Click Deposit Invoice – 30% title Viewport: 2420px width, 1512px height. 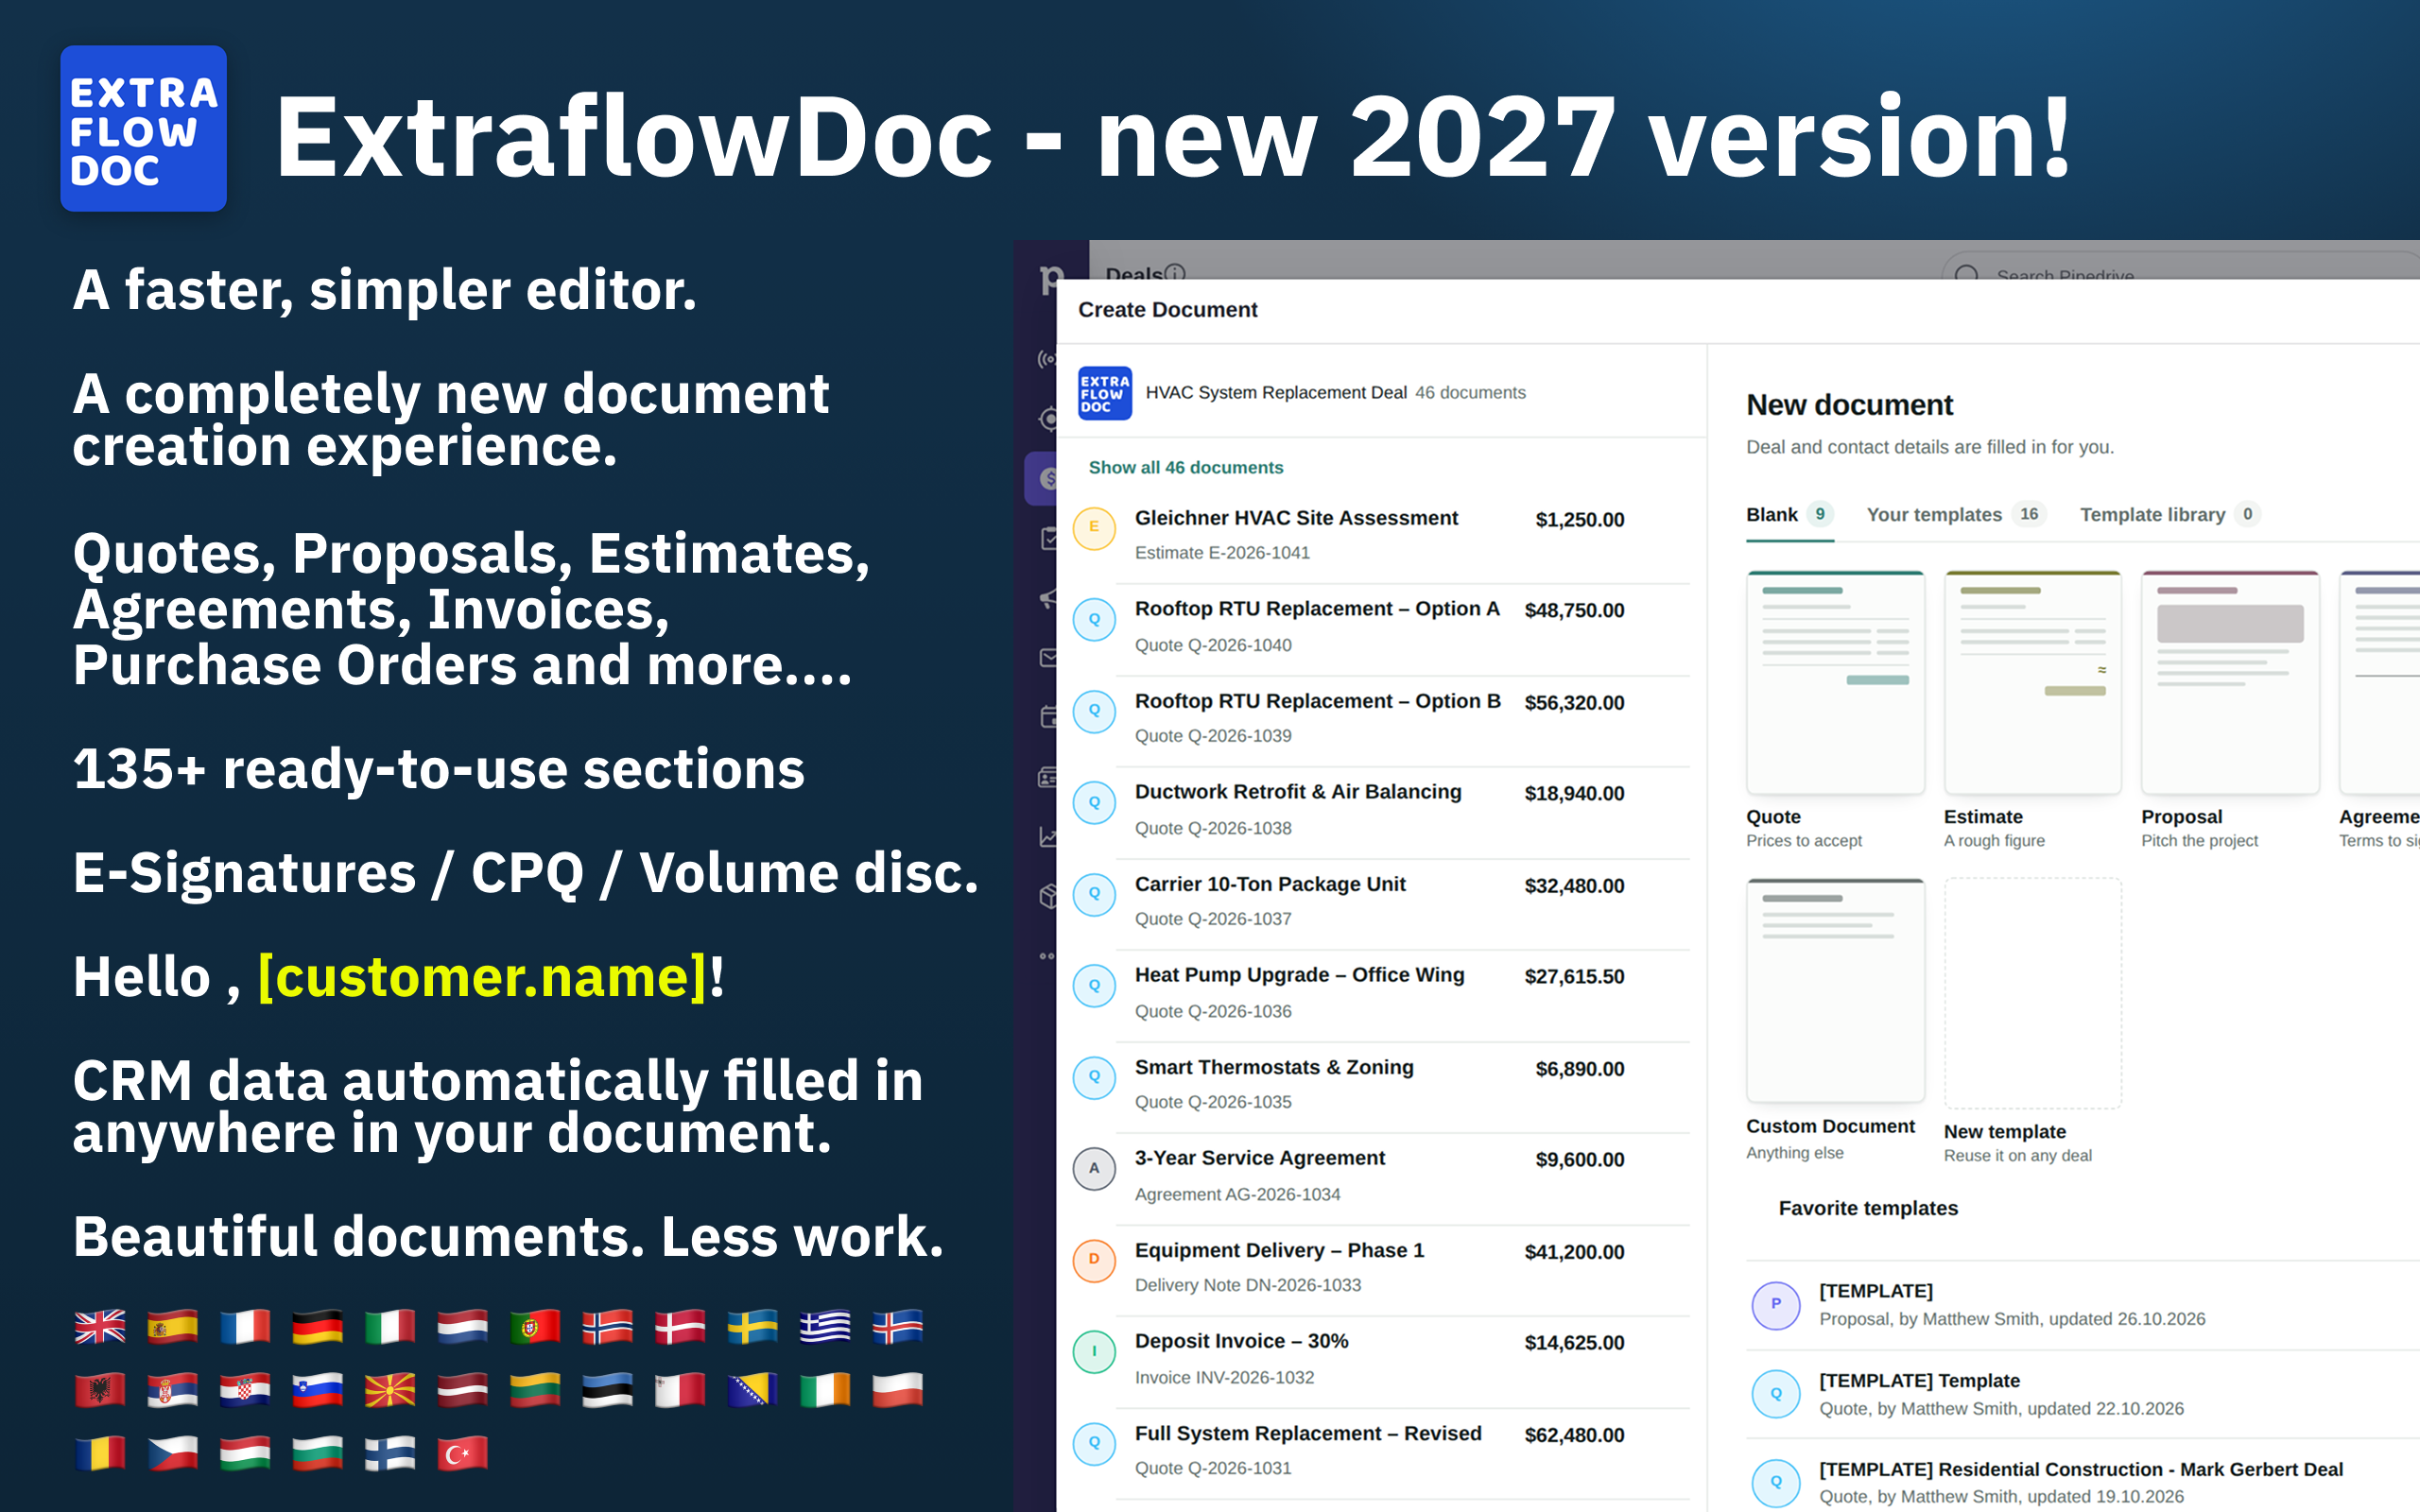pos(1241,1341)
